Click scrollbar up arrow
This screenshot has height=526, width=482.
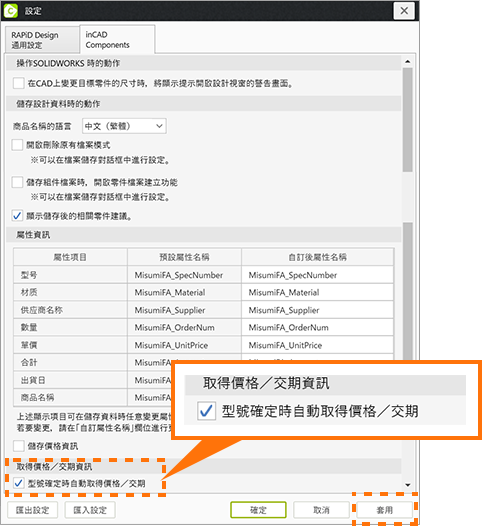pos(408,62)
